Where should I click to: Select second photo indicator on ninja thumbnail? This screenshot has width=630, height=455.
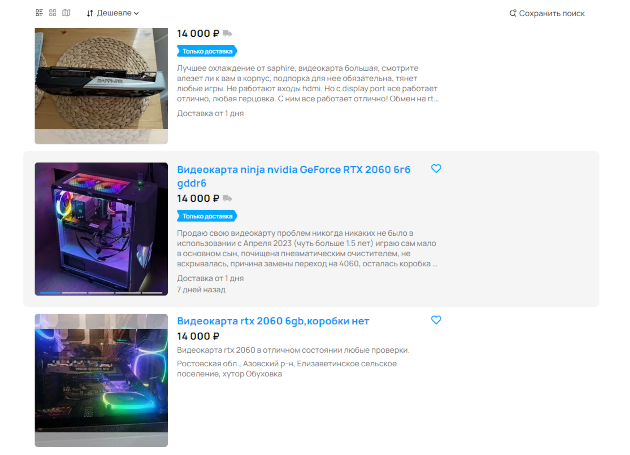coord(74,293)
